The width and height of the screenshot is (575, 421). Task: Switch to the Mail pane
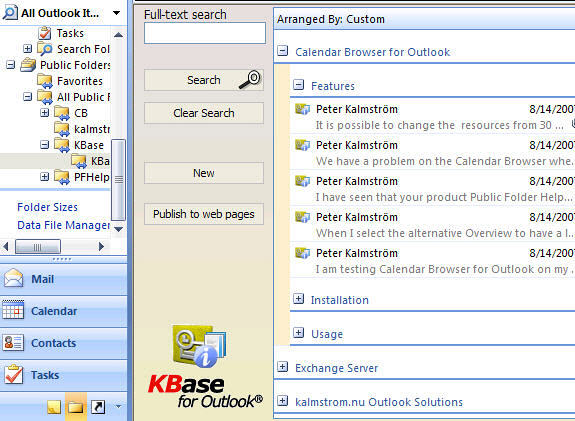(63, 279)
